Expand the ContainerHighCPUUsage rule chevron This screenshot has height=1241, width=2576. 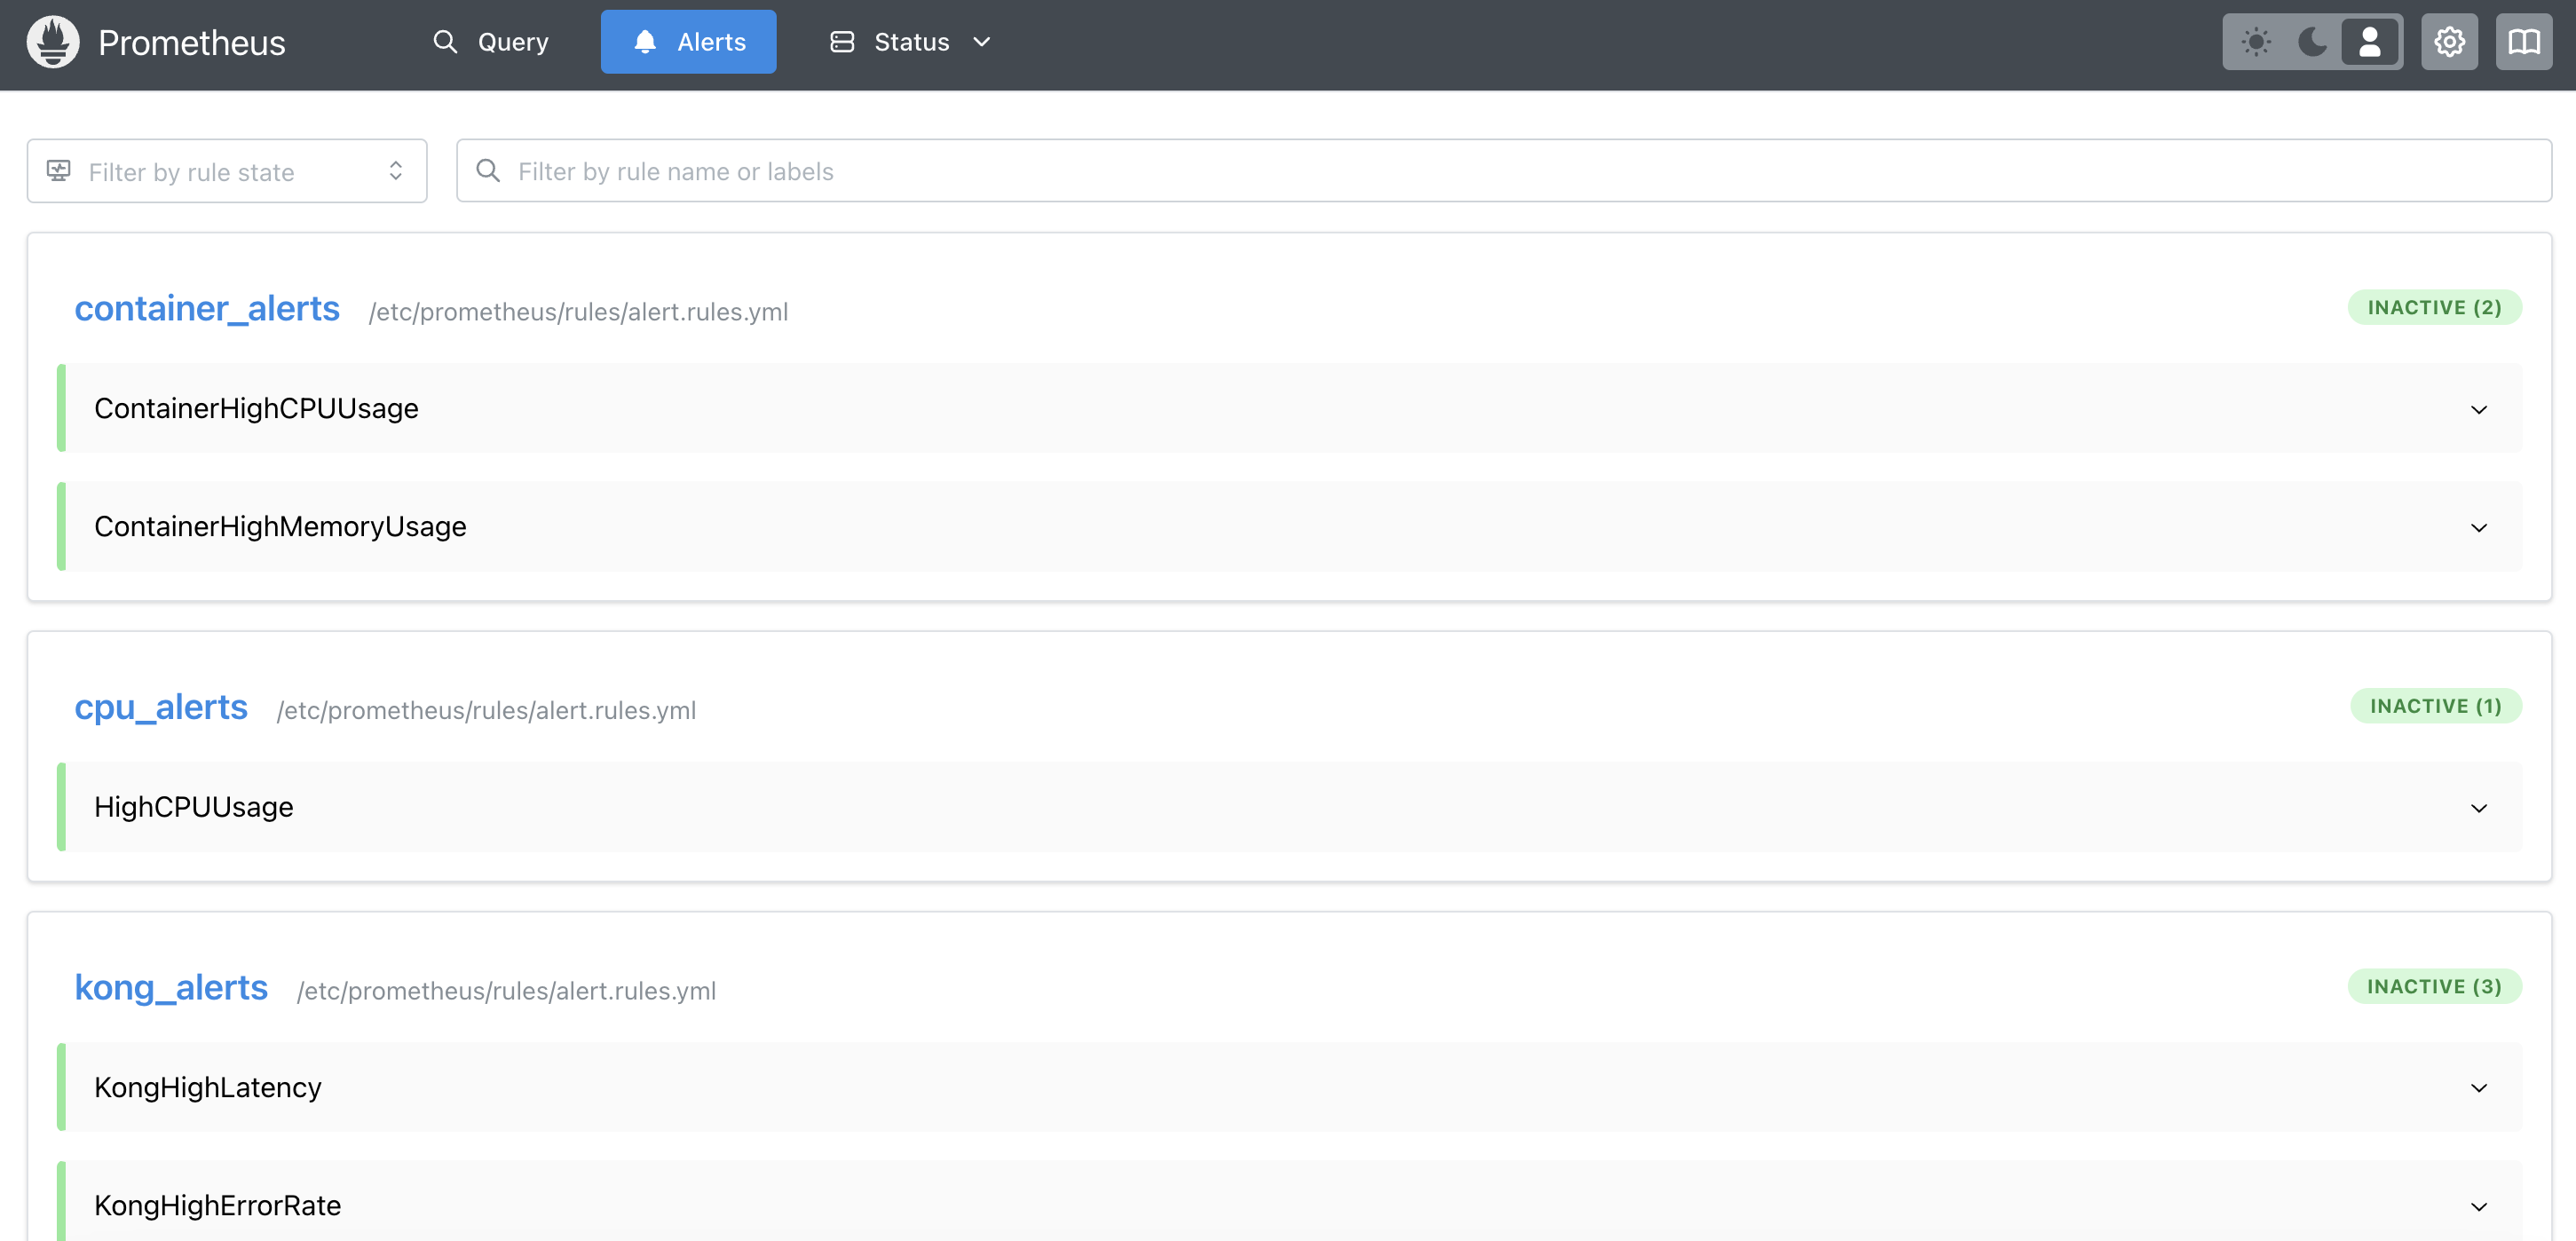point(2479,409)
